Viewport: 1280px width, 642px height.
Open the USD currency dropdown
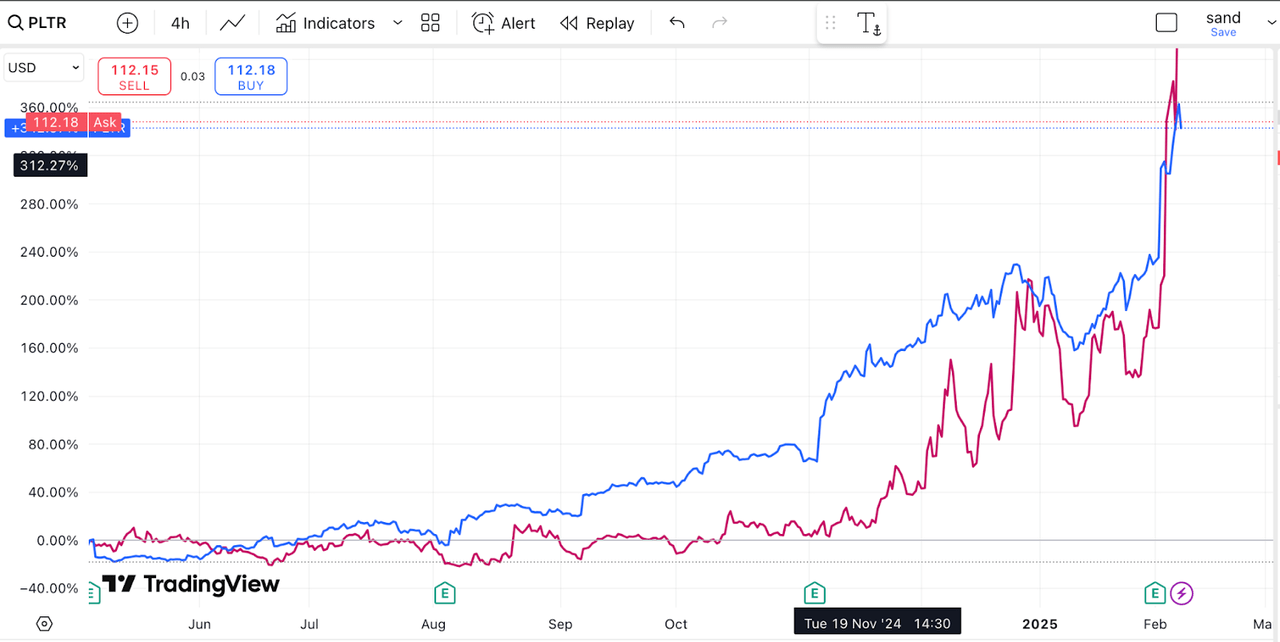(43, 67)
